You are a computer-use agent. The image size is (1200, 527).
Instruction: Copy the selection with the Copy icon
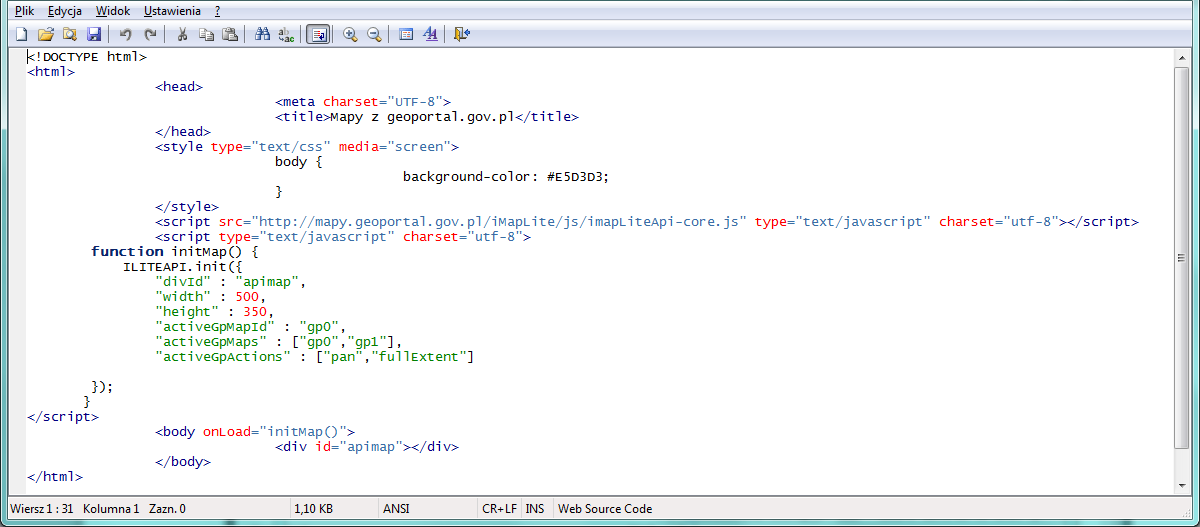pos(205,34)
